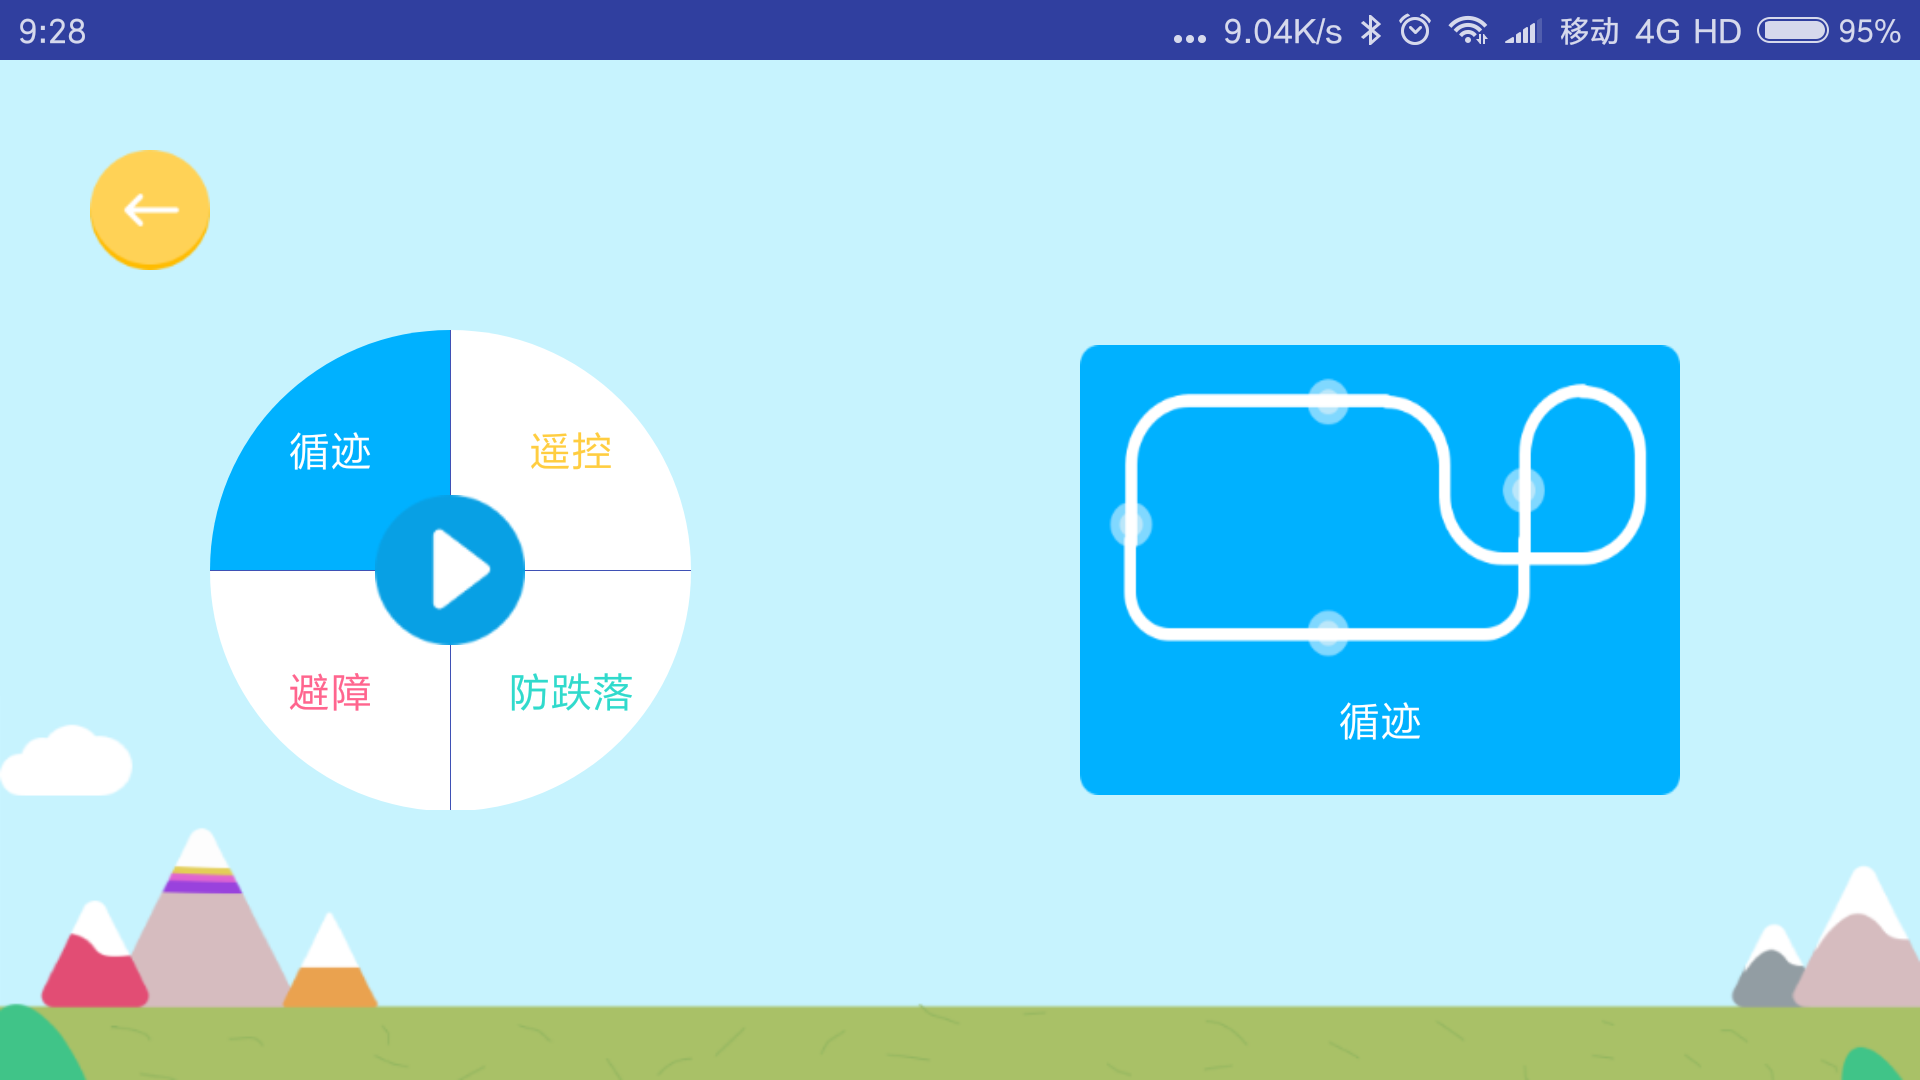
Task: Select the 循迹 line-tracking mode segment
Action: pyautogui.click(x=330, y=451)
